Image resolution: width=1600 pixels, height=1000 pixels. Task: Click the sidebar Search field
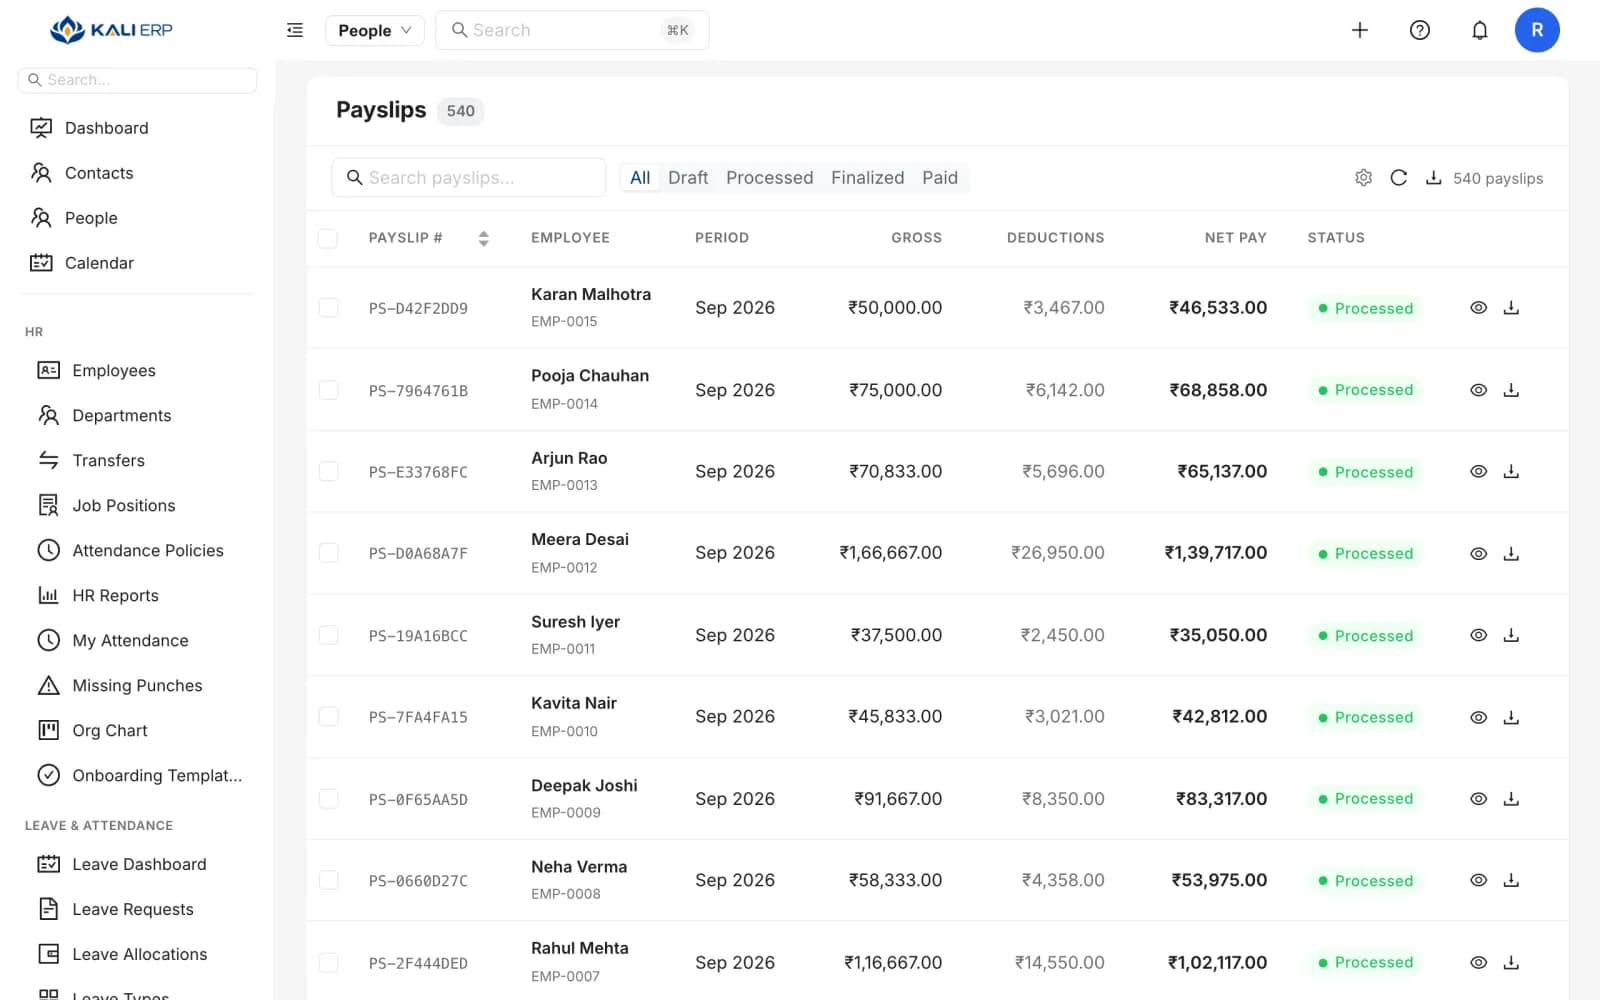pyautogui.click(x=138, y=80)
